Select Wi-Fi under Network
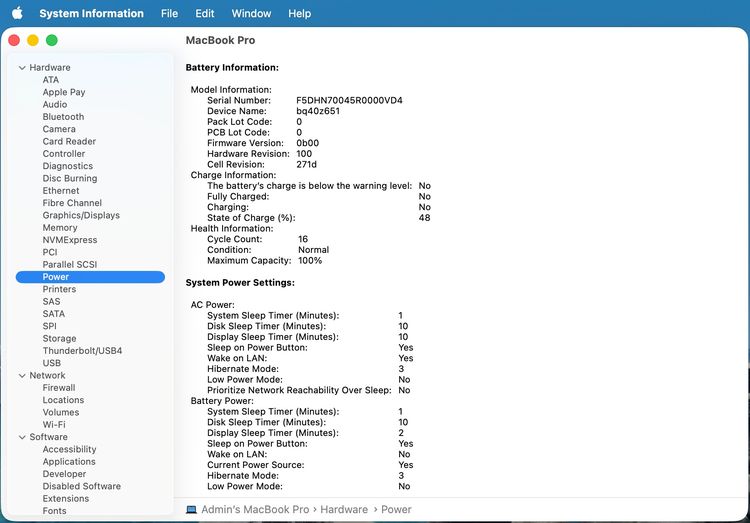Screen dimensions: 750x523 pos(54,425)
